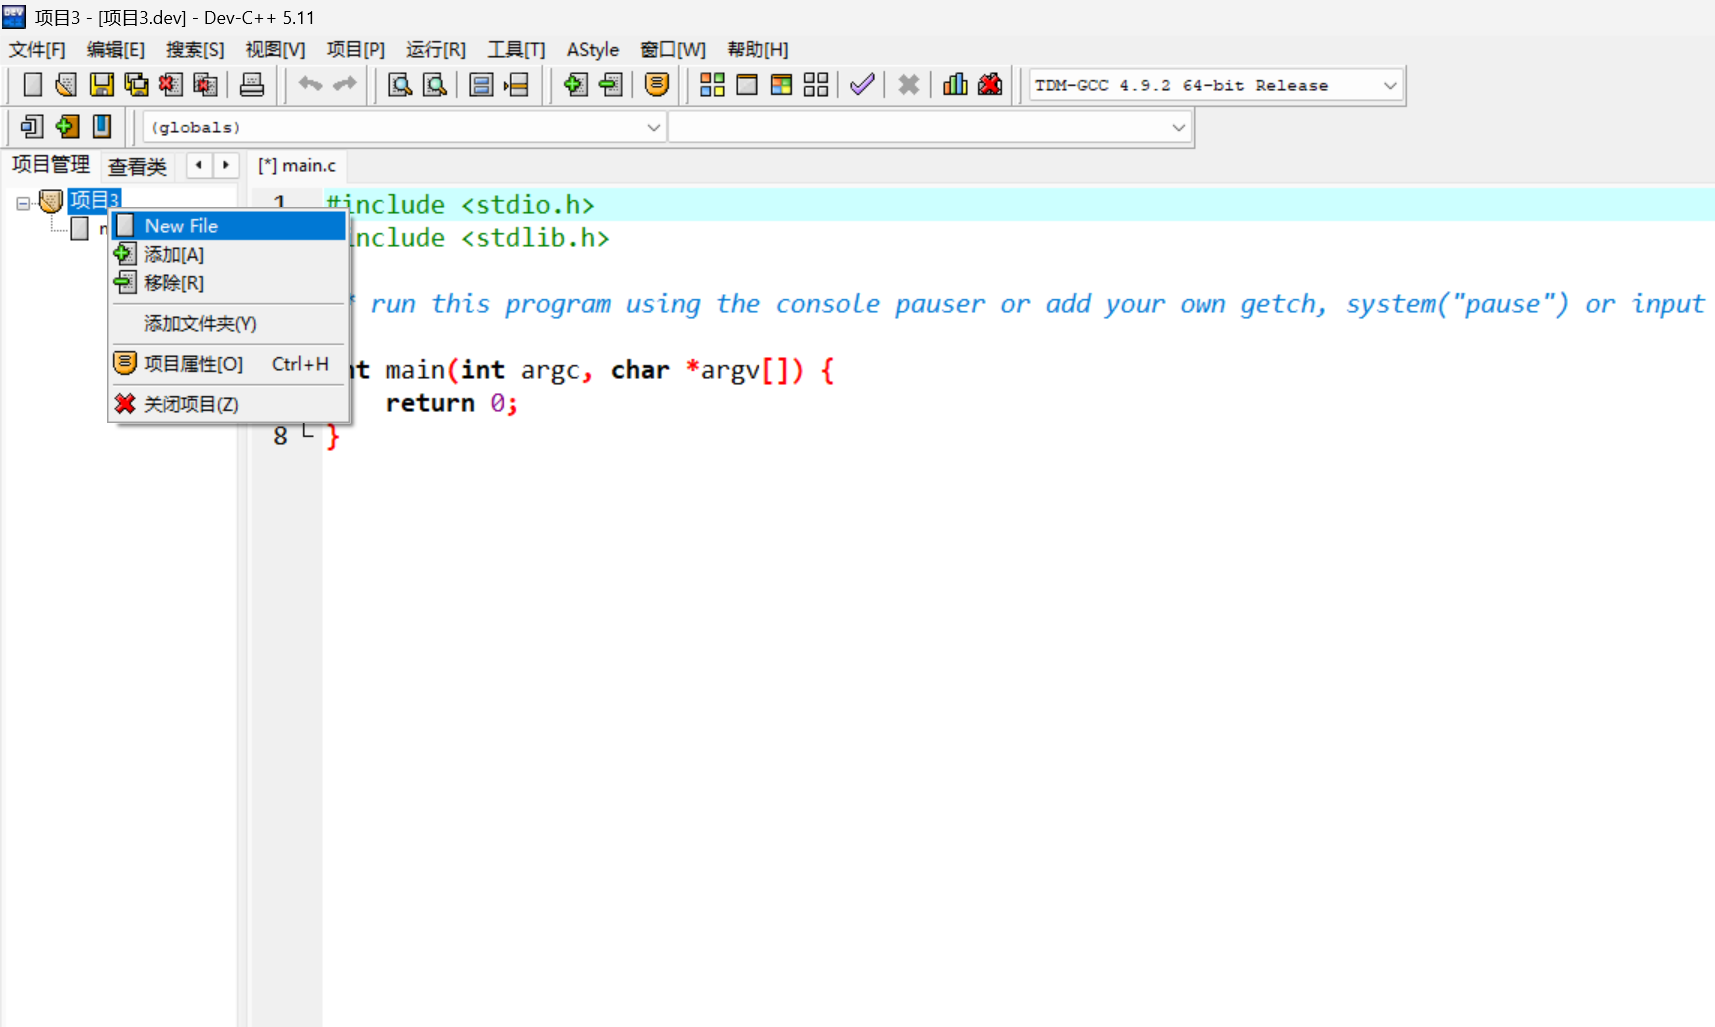This screenshot has width=1715, height=1027.
Task: Open the 项目[P] menu
Action: [x=355, y=50]
